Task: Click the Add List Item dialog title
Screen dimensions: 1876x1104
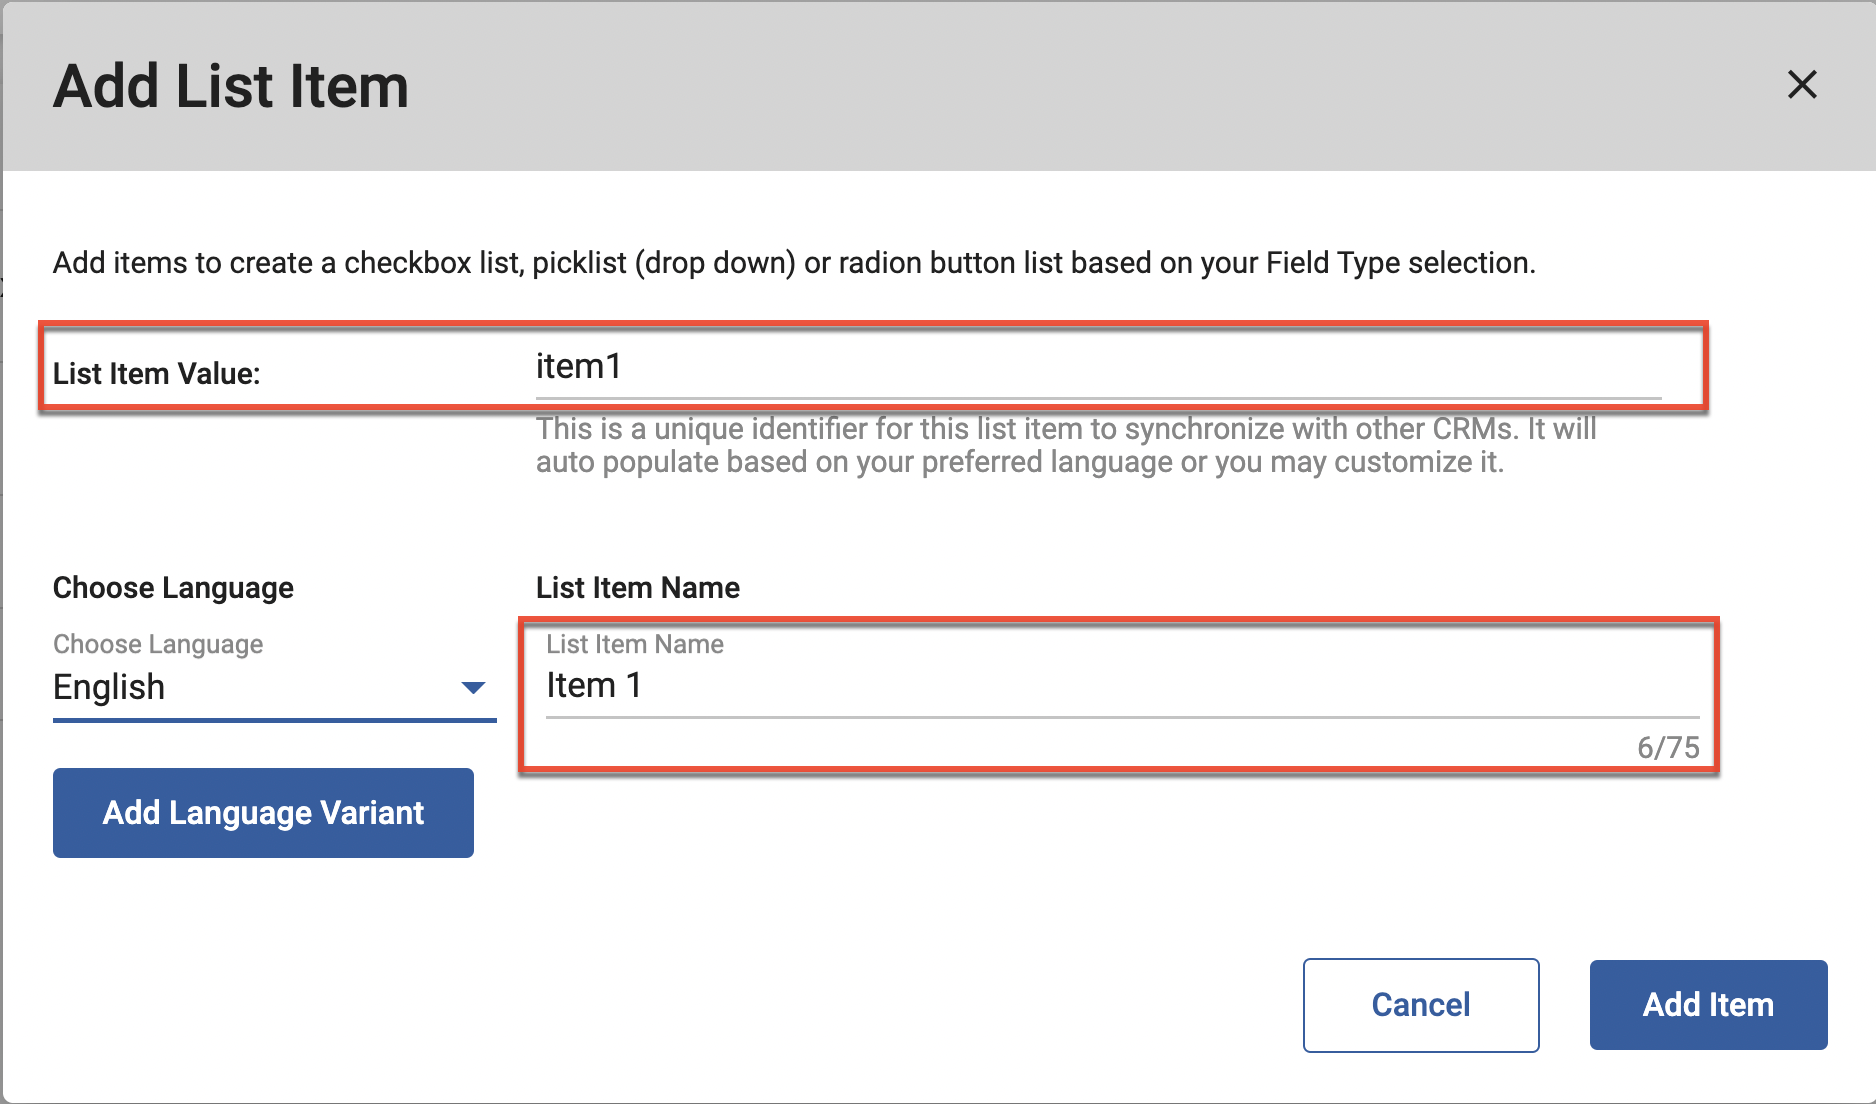Action: pyautogui.click(x=231, y=87)
